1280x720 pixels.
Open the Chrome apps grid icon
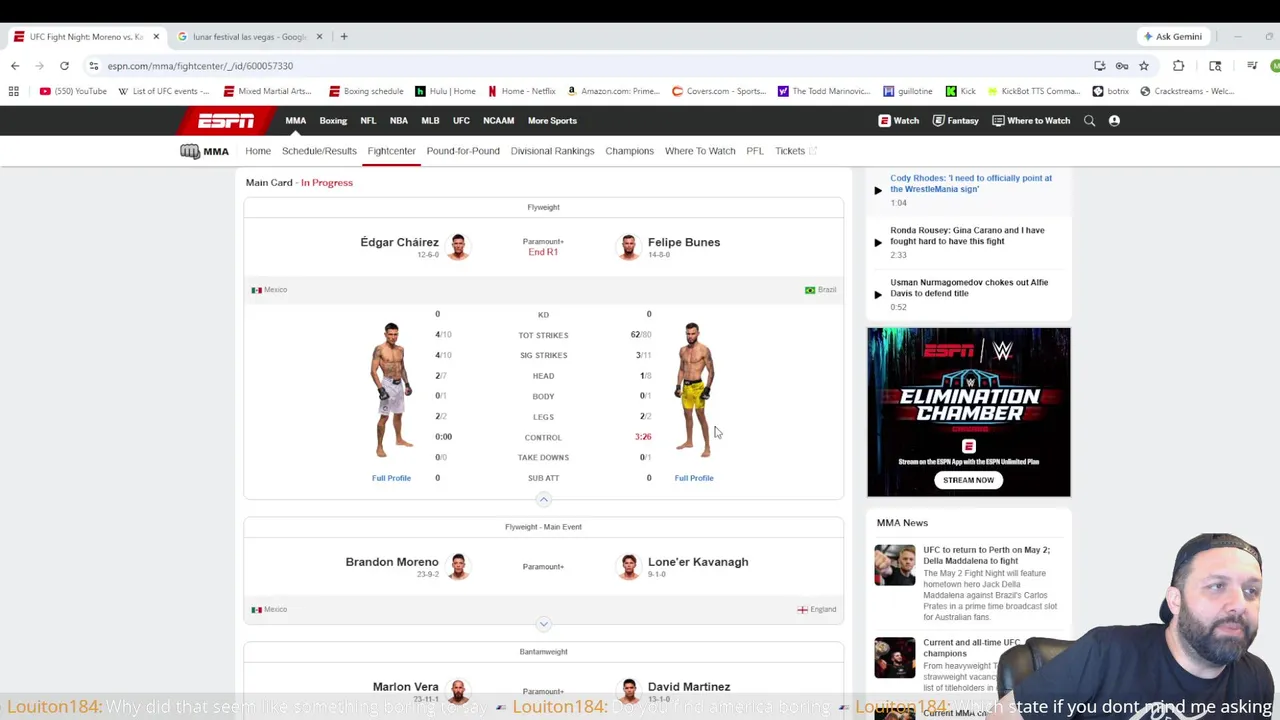(x=13, y=91)
